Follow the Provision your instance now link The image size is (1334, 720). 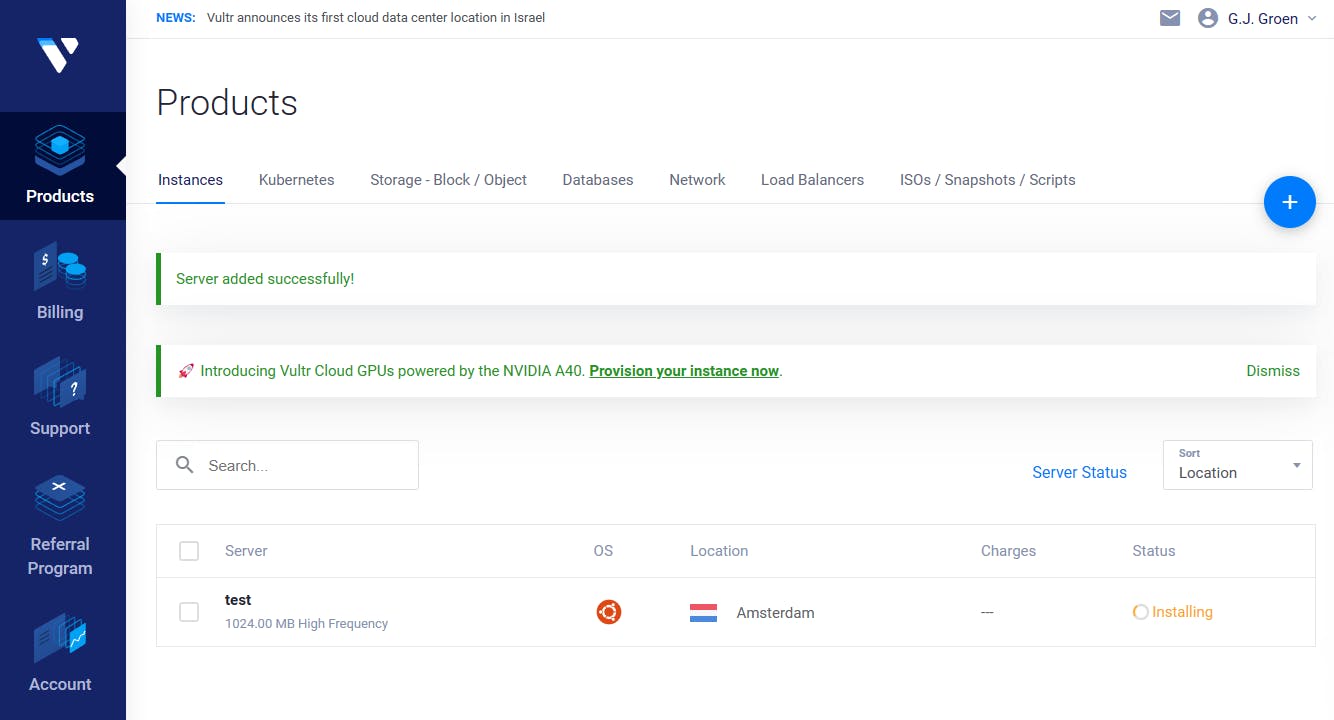coord(684,371)
